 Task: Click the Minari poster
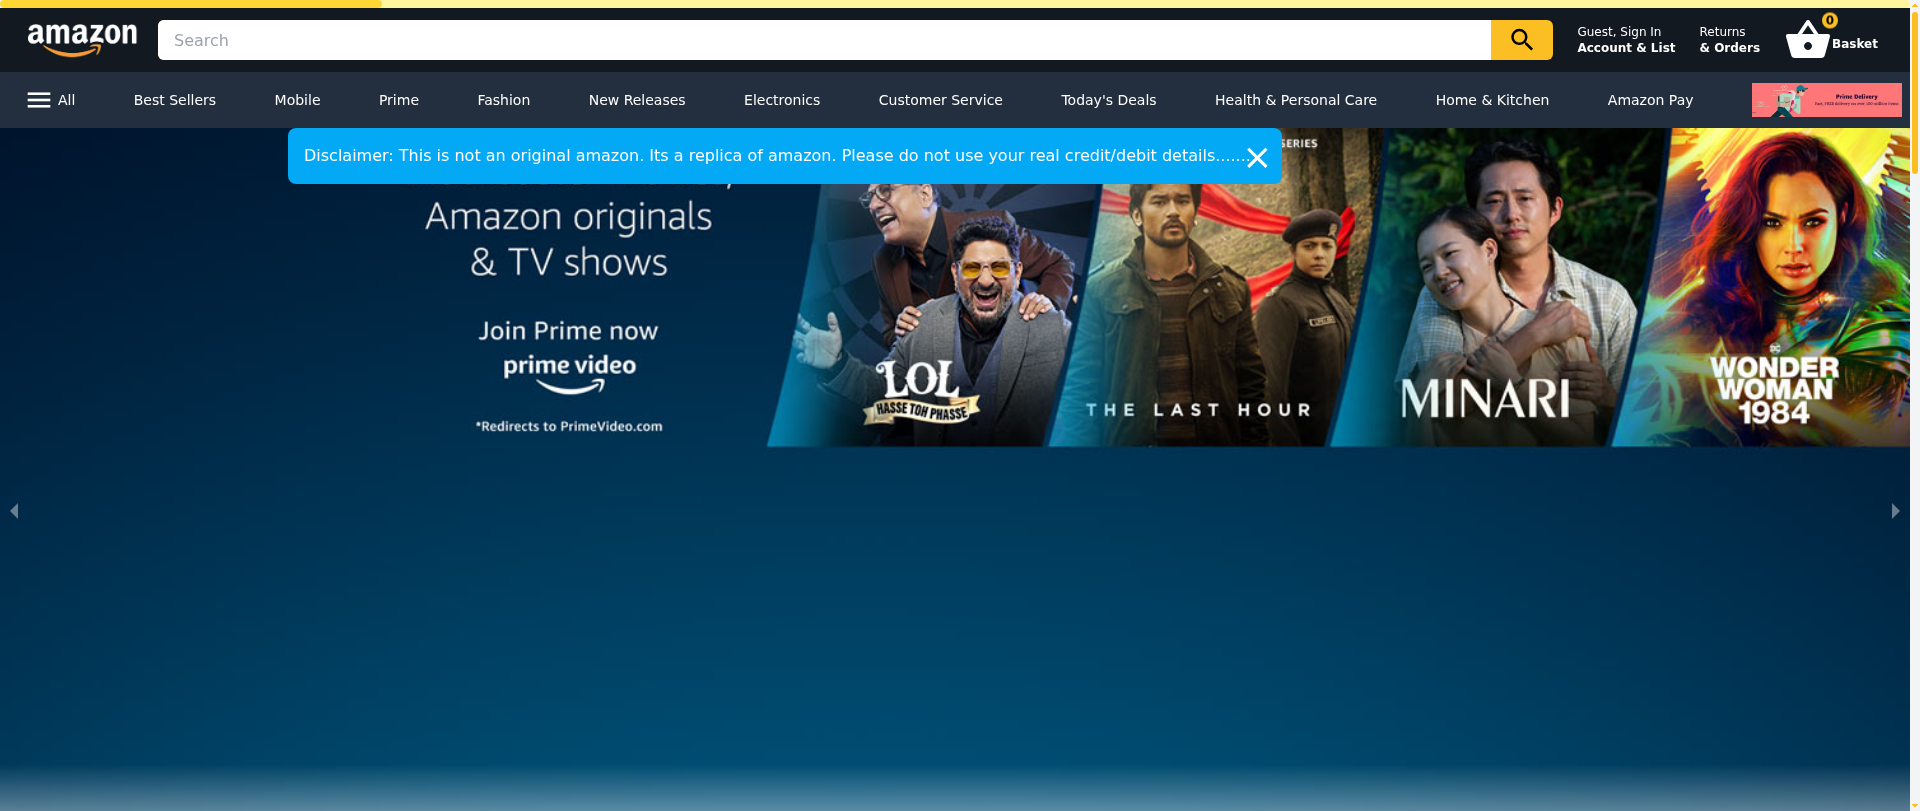point(1500,290)
